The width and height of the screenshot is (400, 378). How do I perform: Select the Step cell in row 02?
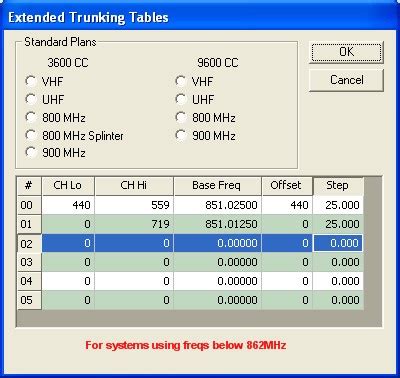click(x=338, y=243)
